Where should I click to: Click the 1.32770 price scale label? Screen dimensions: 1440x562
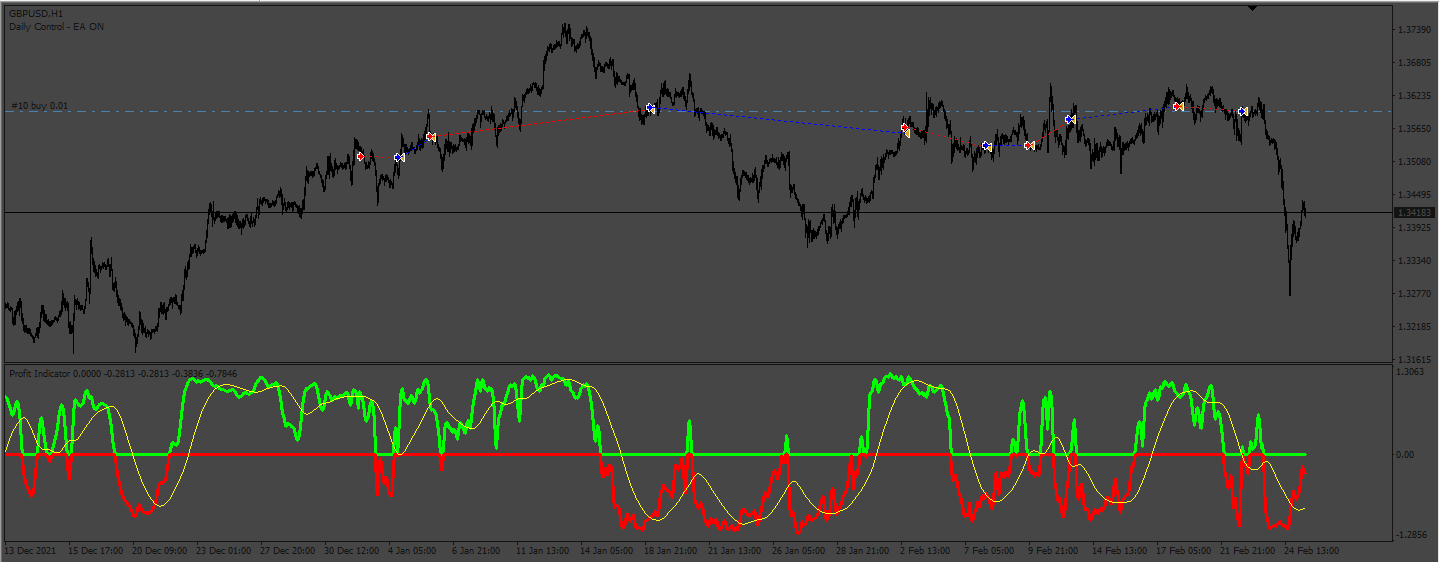tap(1416, 293)
